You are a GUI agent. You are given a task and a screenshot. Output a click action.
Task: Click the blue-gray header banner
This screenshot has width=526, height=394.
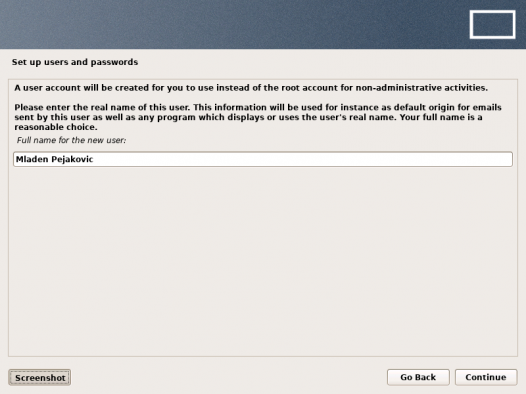(235, 24)
